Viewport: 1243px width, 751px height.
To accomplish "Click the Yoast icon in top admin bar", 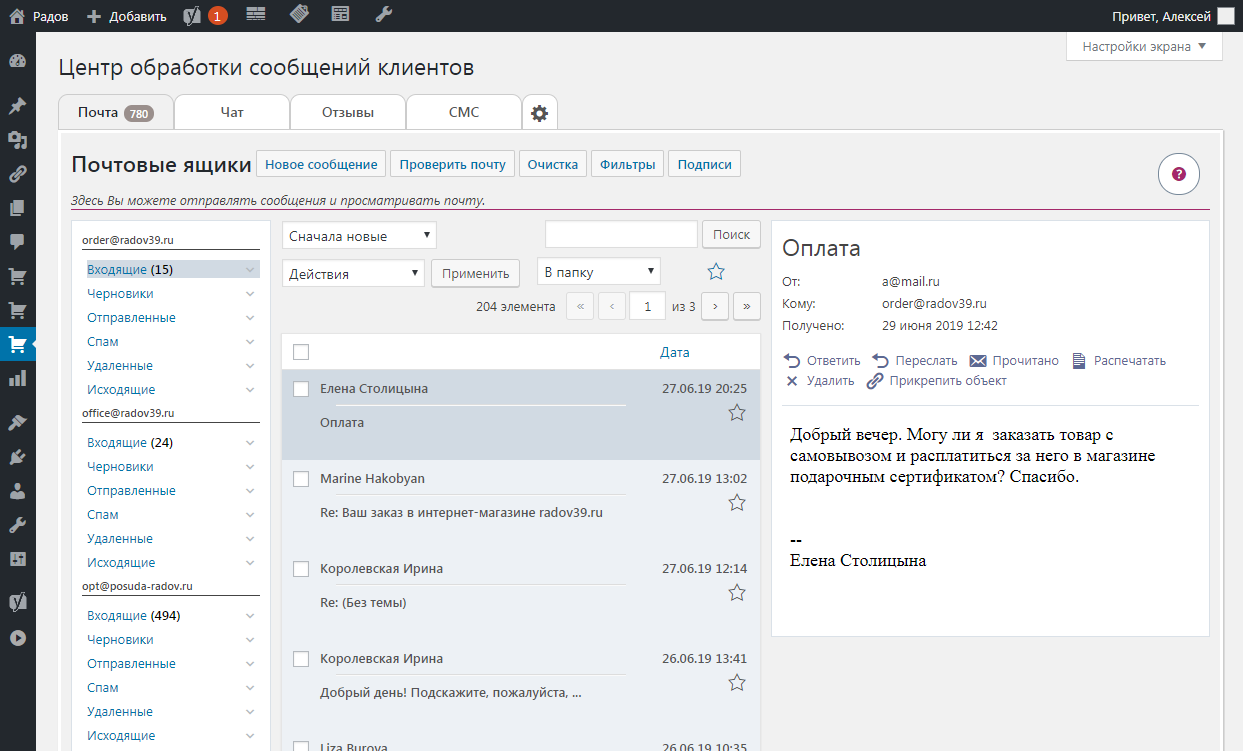I will (x=194, y=15).
